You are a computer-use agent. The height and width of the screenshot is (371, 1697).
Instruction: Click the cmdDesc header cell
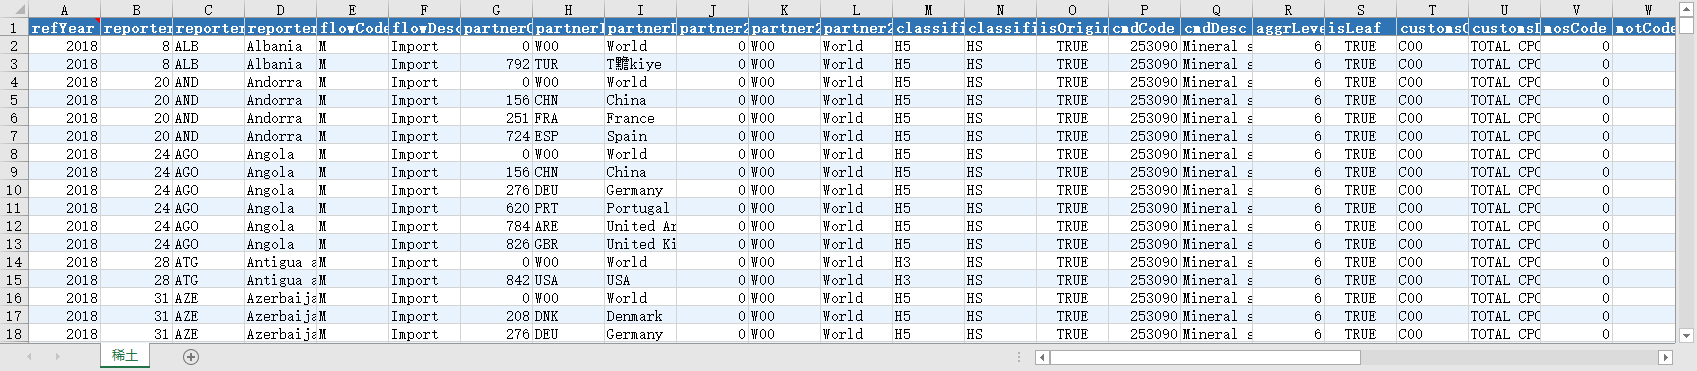(x=1216, y=28)
